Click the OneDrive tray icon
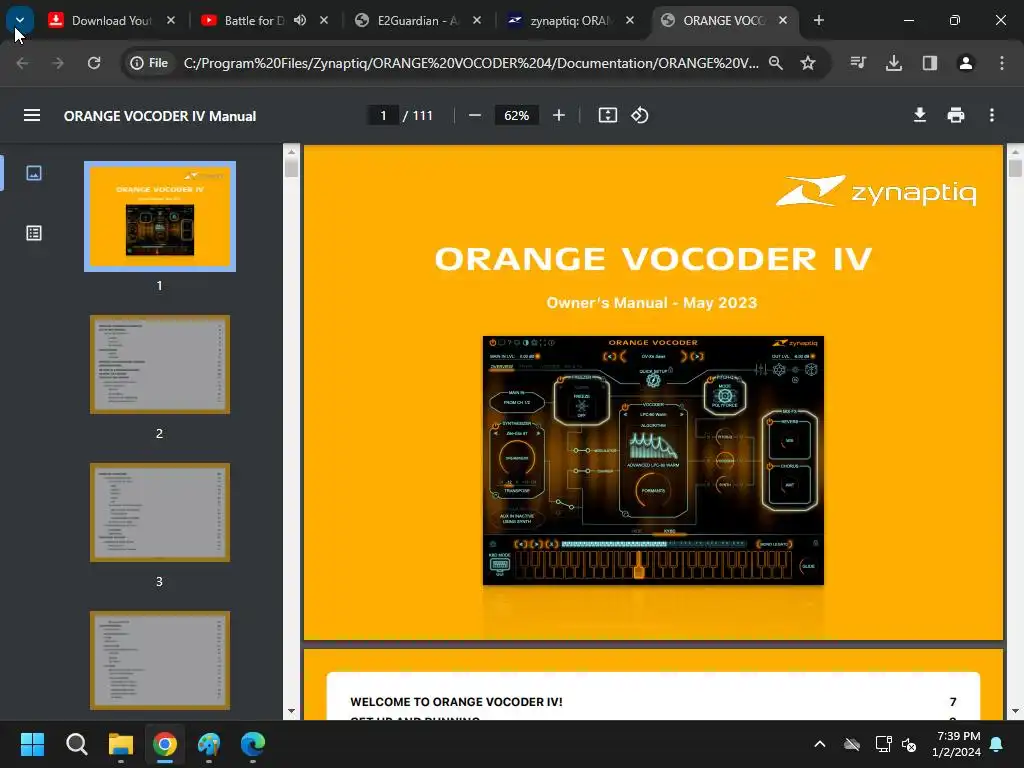1024x768 pixels. pyautogui.click(x=852, y=744)
